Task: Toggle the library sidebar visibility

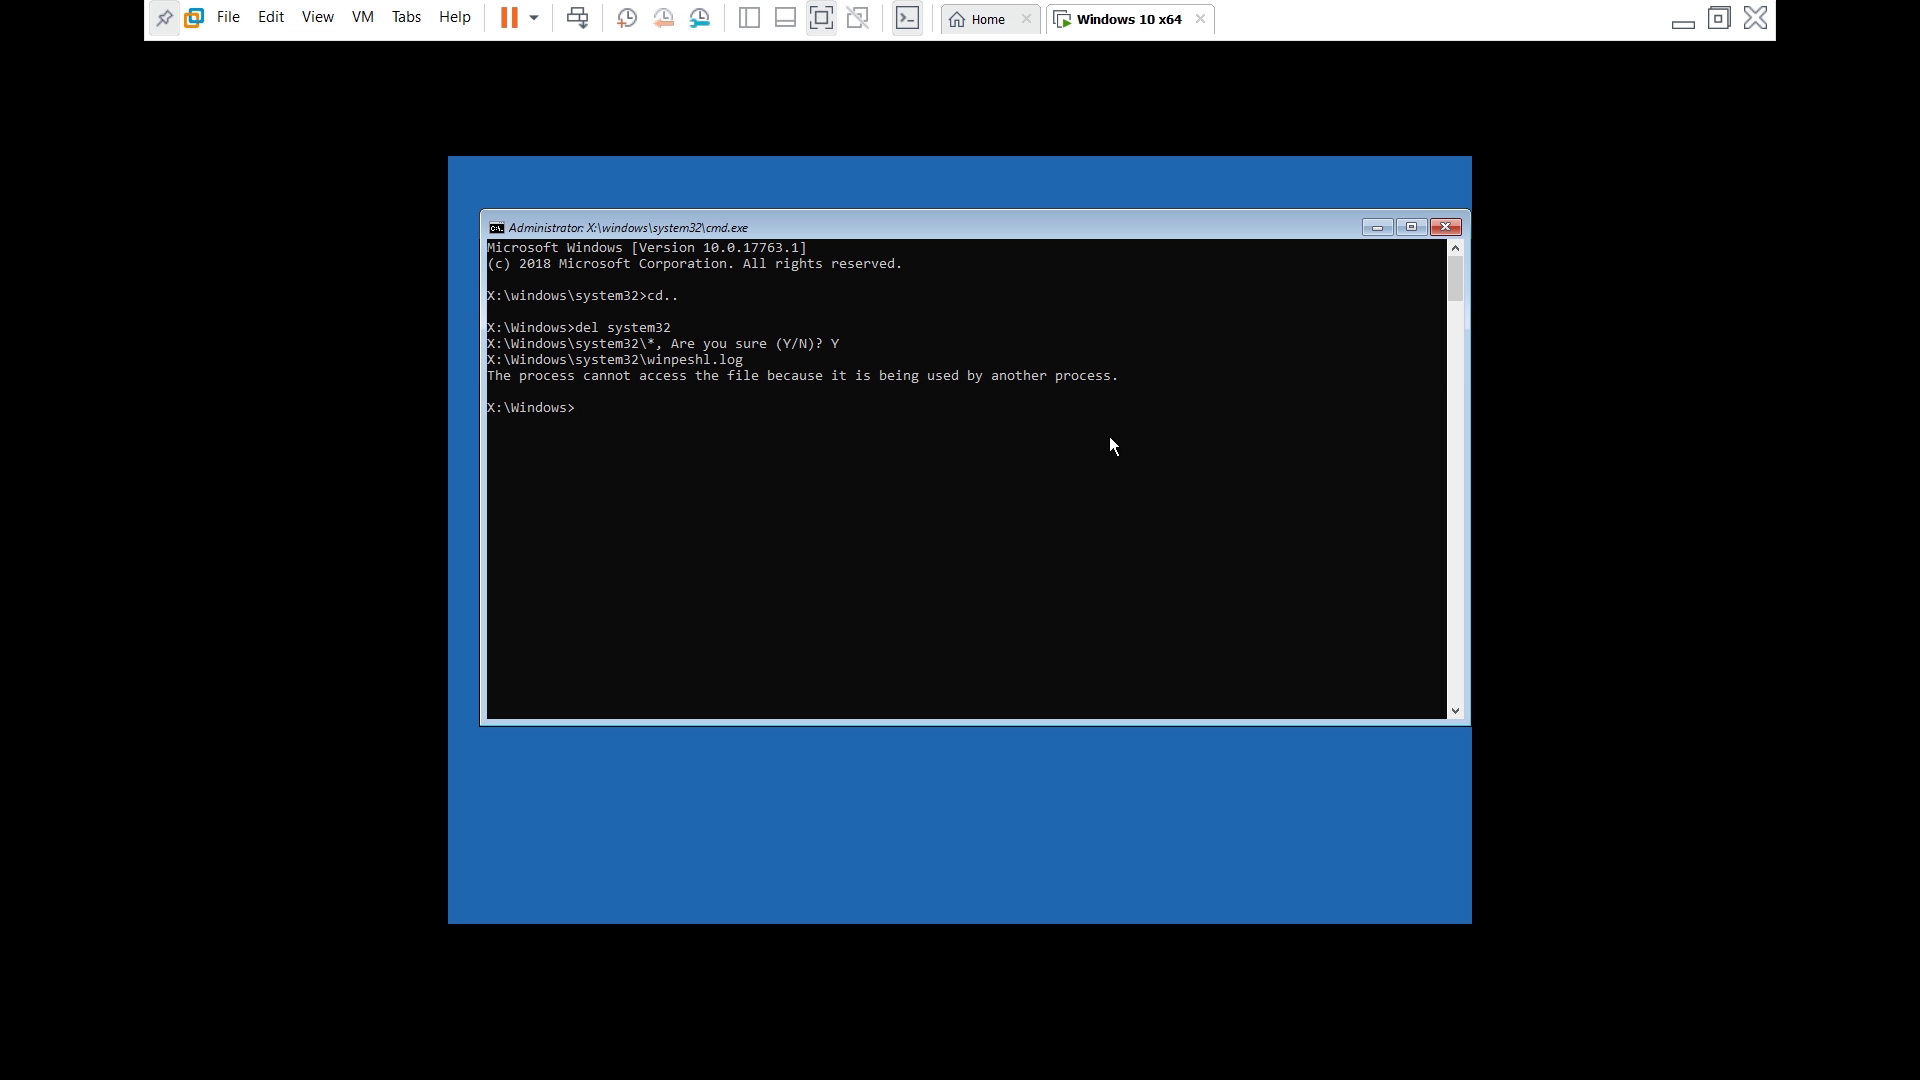Action: point(750,18)
